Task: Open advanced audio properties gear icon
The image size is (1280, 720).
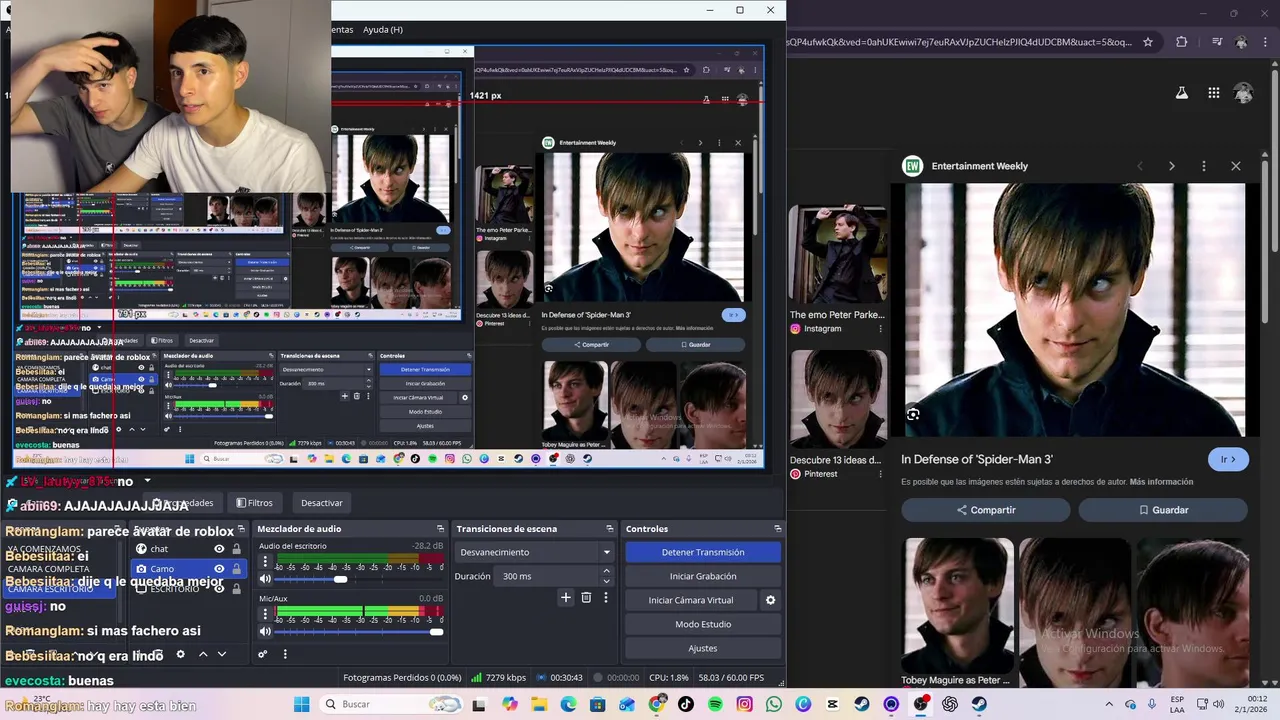Action: point(262,654)
